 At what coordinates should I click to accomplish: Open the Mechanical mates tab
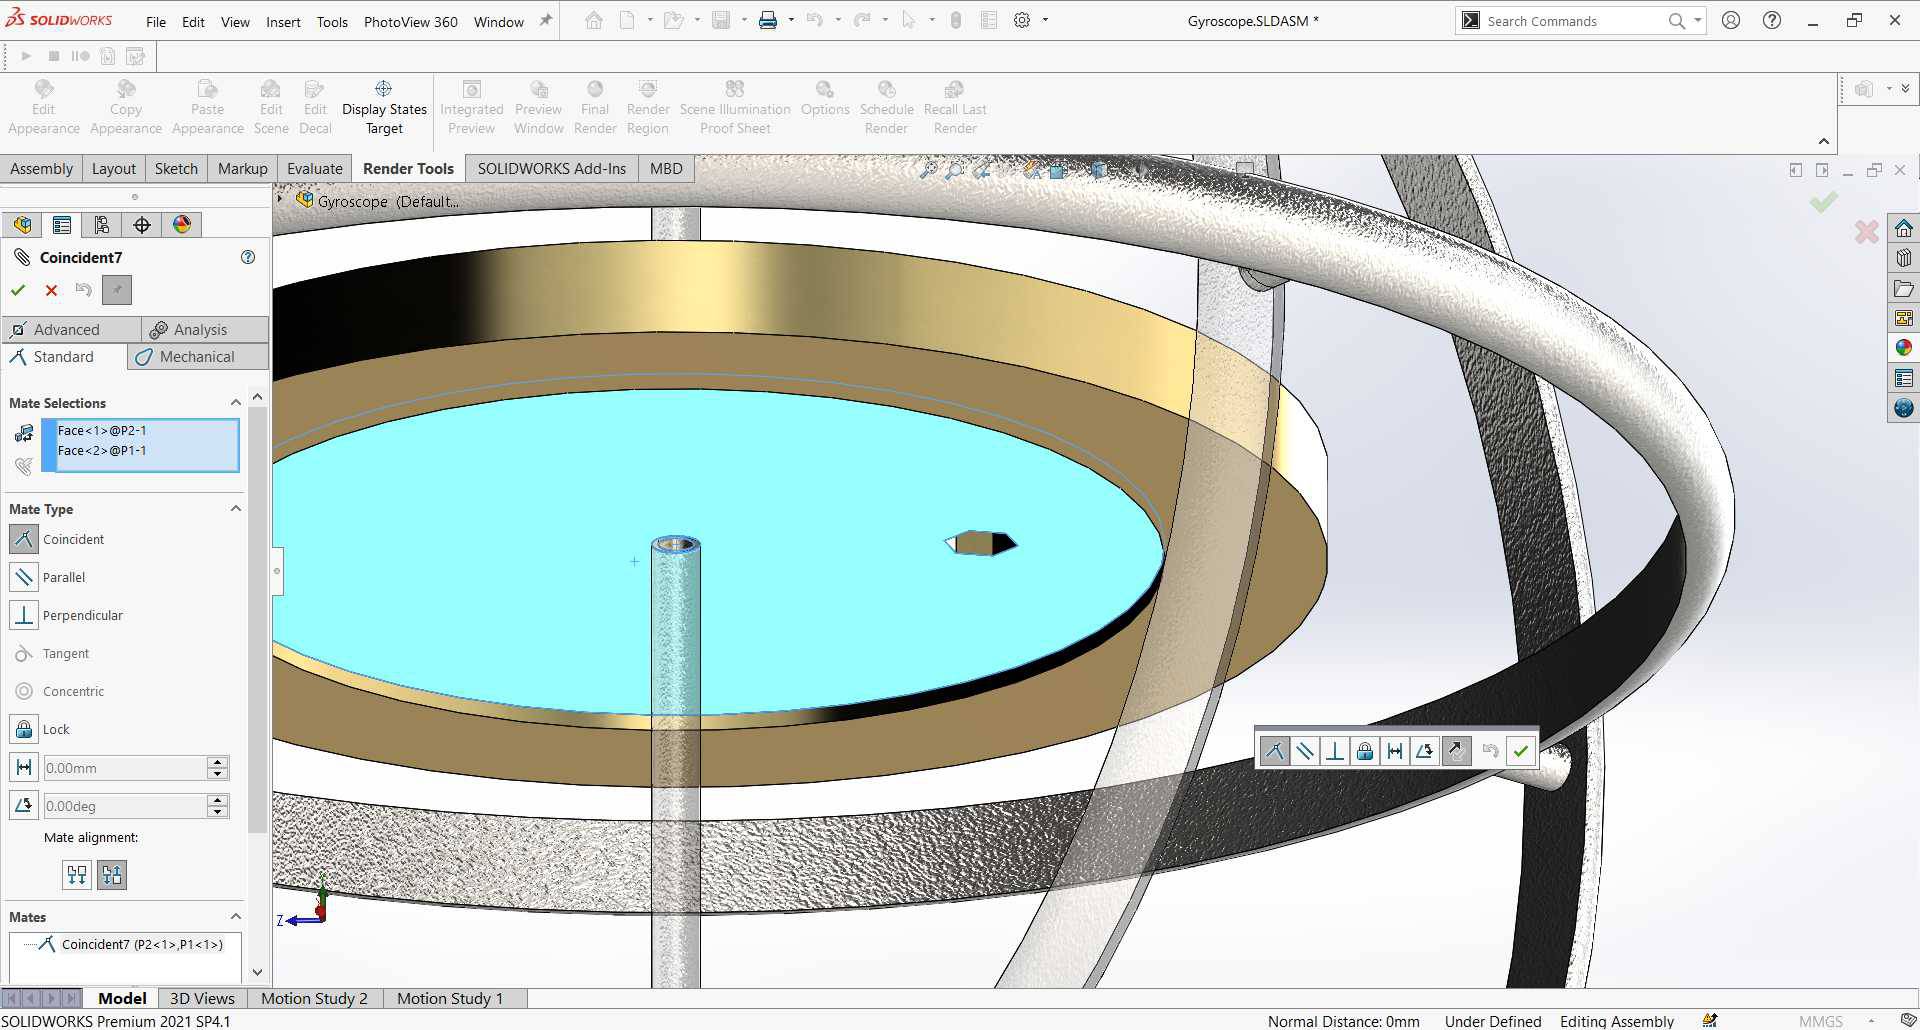pos(197,357)
